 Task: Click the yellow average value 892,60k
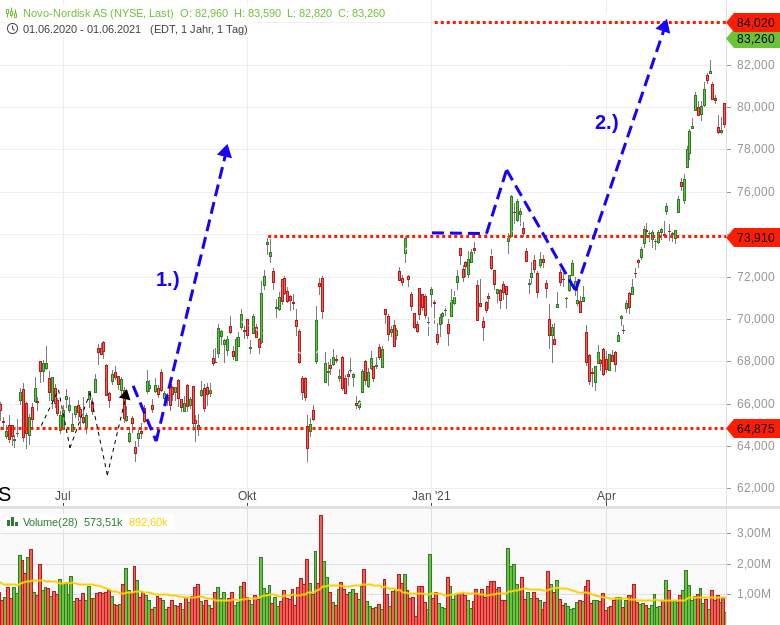148,522
